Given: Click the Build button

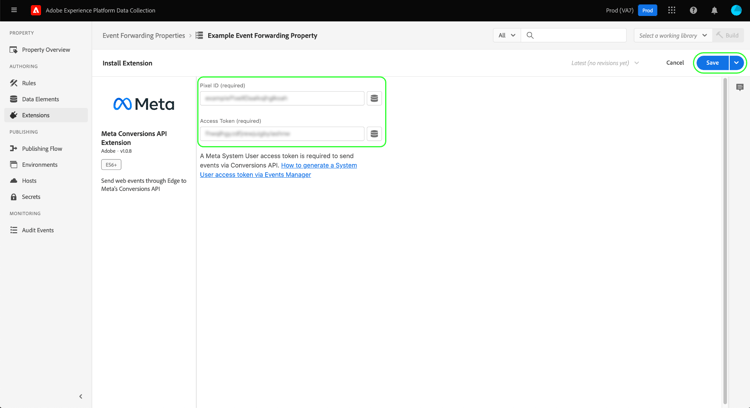Looking at the screenshot, I should pos(728,35).
